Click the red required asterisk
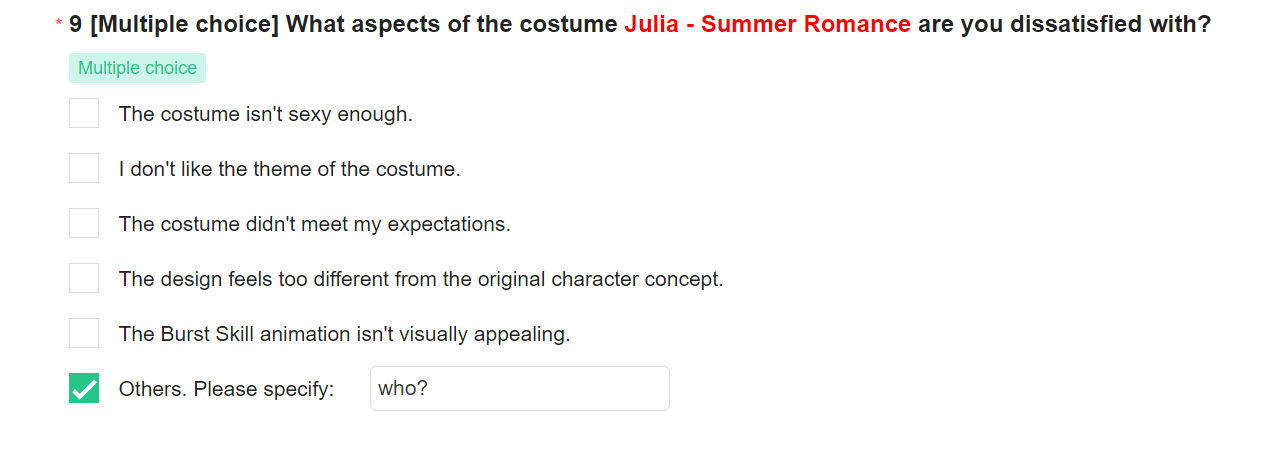 (x=59, y=24)
